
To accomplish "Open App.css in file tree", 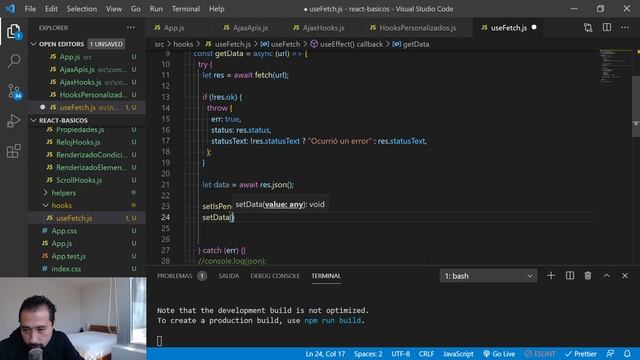I will click(87, 231).
